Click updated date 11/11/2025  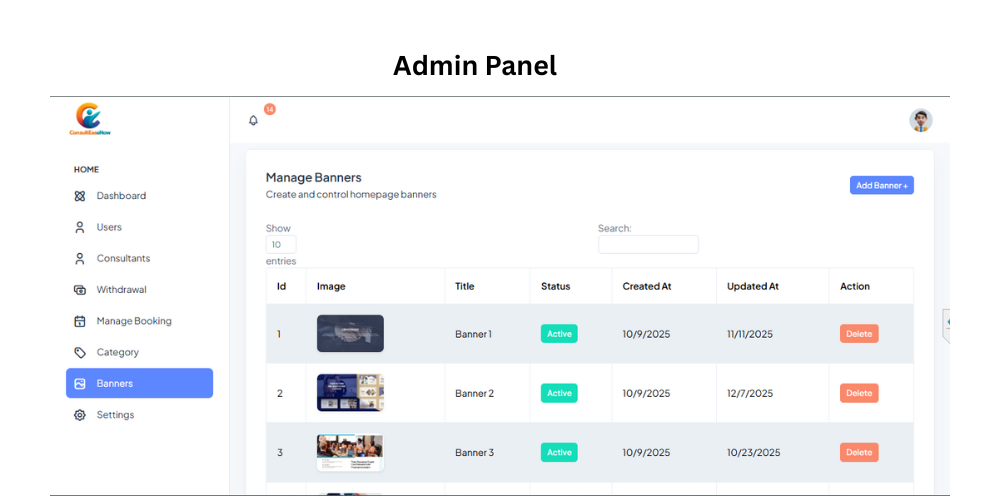(750, 334)
